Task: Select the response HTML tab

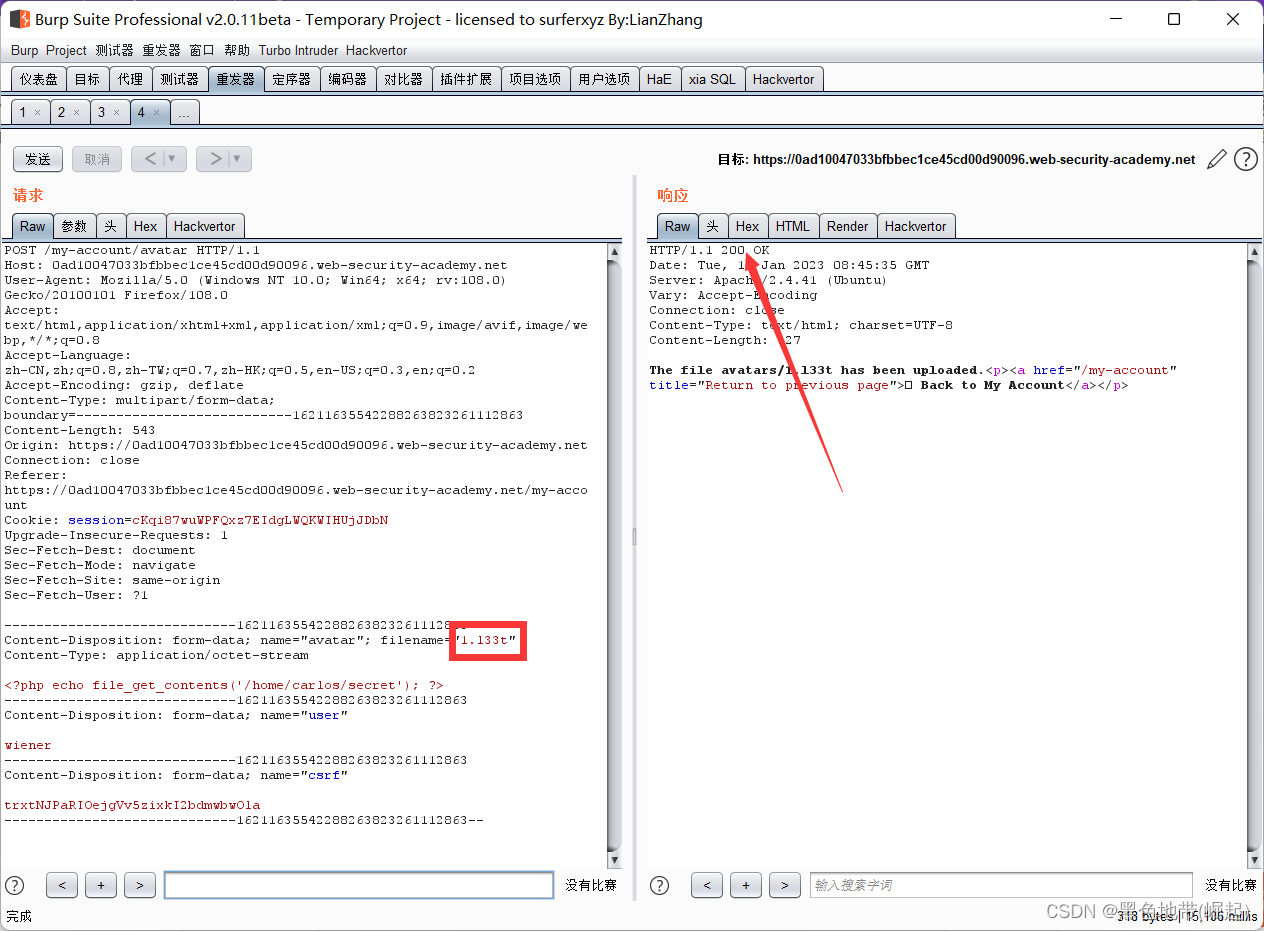Action: [793, 226]
